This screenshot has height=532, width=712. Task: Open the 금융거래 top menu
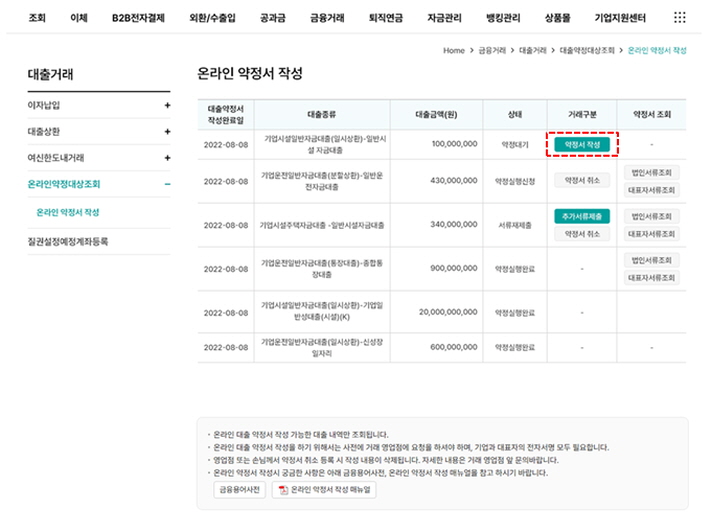coord(327,18)
